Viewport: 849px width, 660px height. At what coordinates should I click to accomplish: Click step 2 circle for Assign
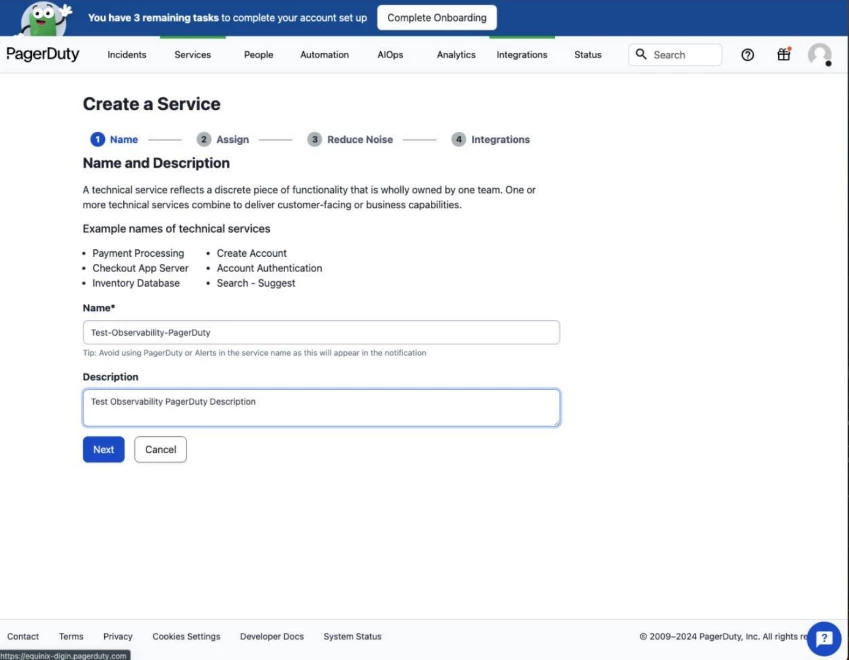point(204,139)
